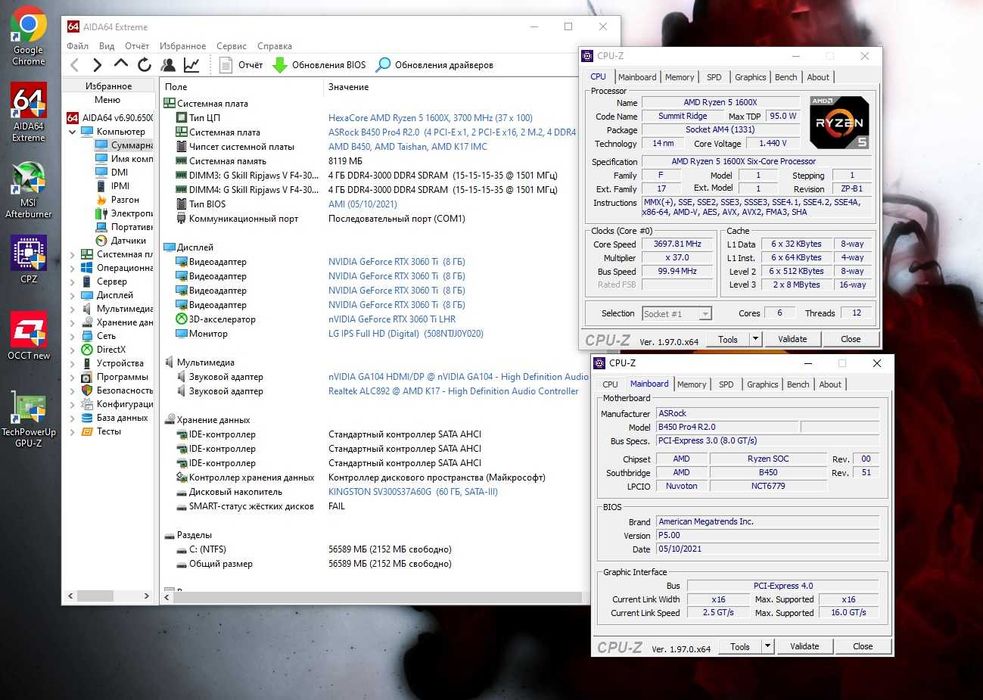The width and height of the screenshot is (983, 700).
Task: Expand the DirectX tree node
Action: pos(72,350)
